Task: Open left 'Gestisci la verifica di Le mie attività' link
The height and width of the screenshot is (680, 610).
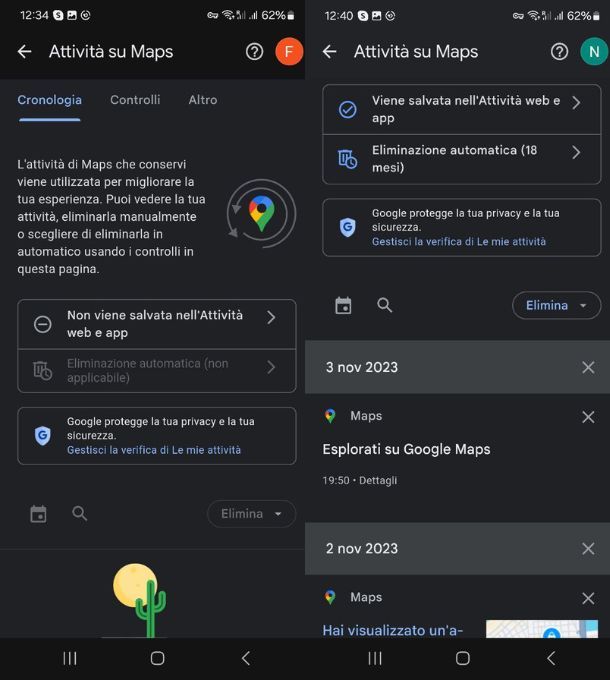Action: click(153, 450)
